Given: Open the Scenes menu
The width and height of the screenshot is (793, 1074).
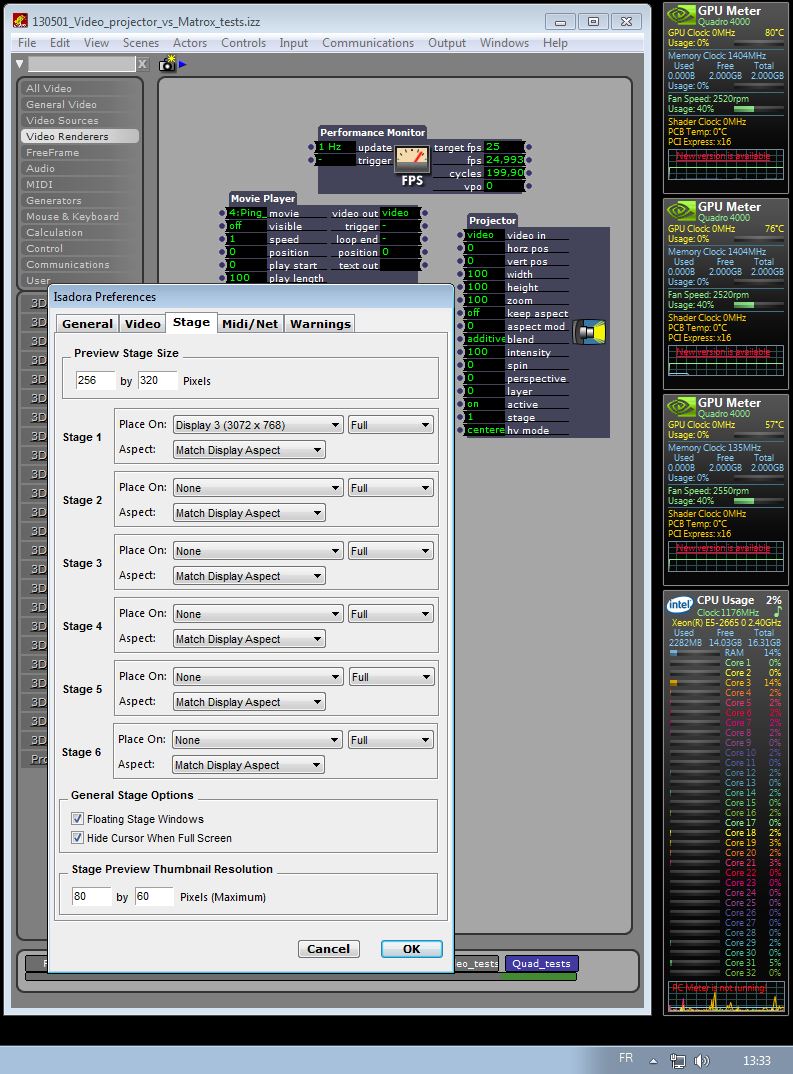Looking at the screenshot, I should coord(140,42).
